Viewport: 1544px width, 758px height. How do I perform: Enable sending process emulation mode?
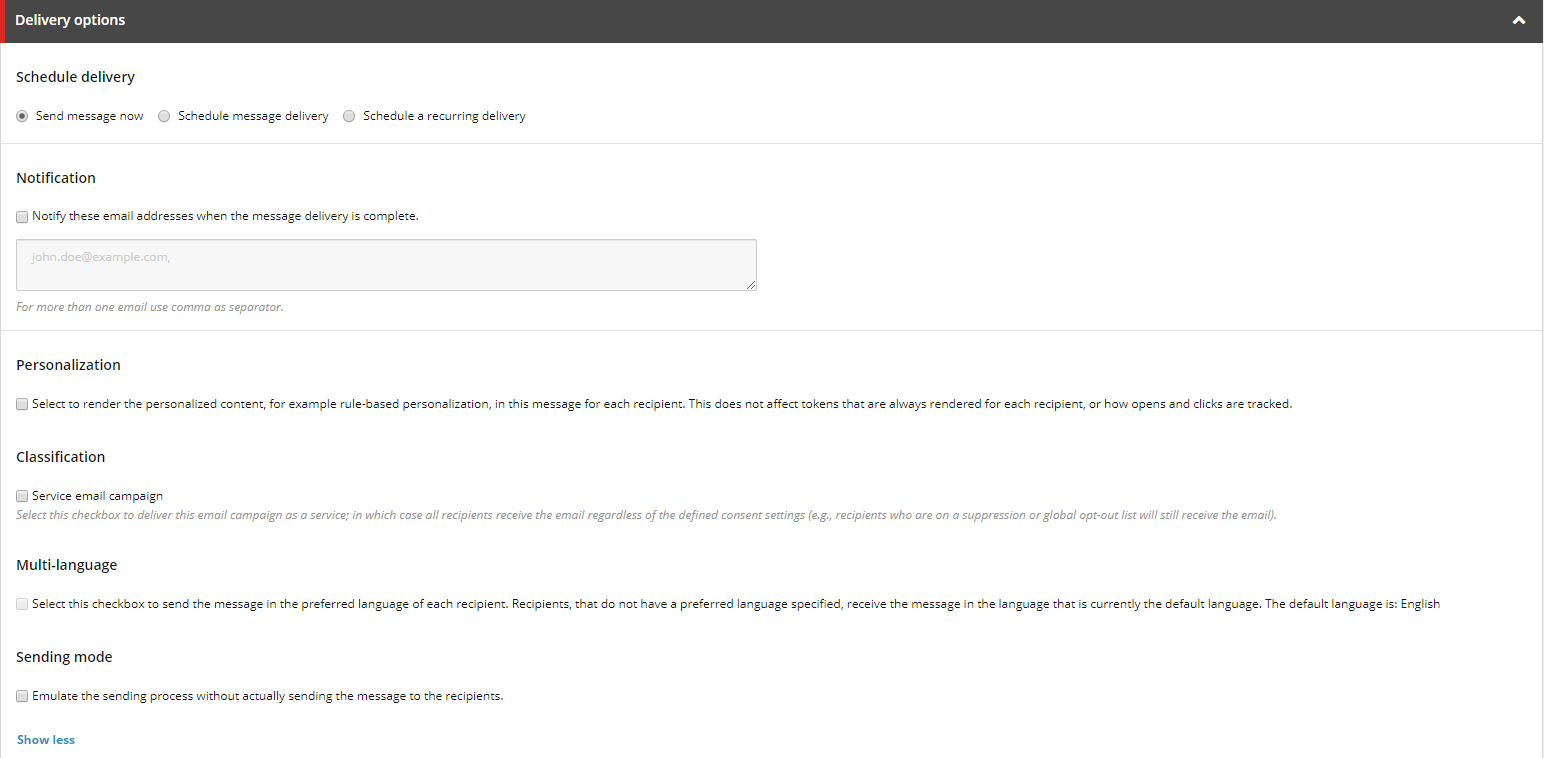point(21,695)
